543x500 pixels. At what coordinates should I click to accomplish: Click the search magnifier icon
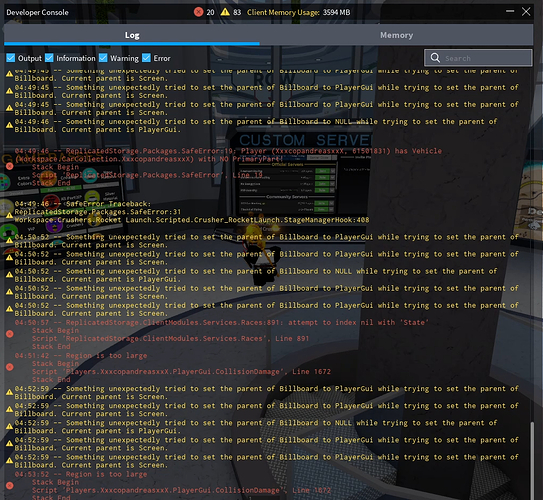(435, 58)
